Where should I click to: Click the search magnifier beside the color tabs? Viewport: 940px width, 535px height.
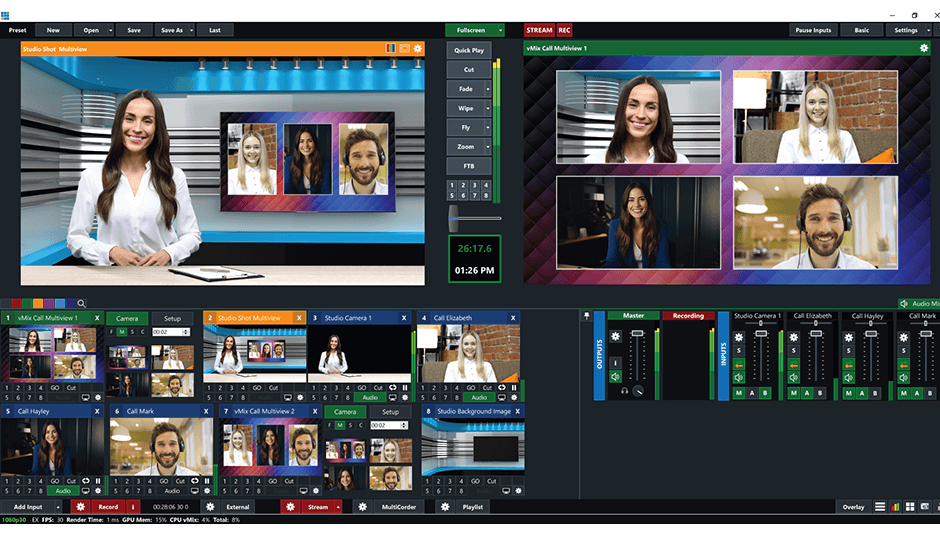click(x=81, y=303)
